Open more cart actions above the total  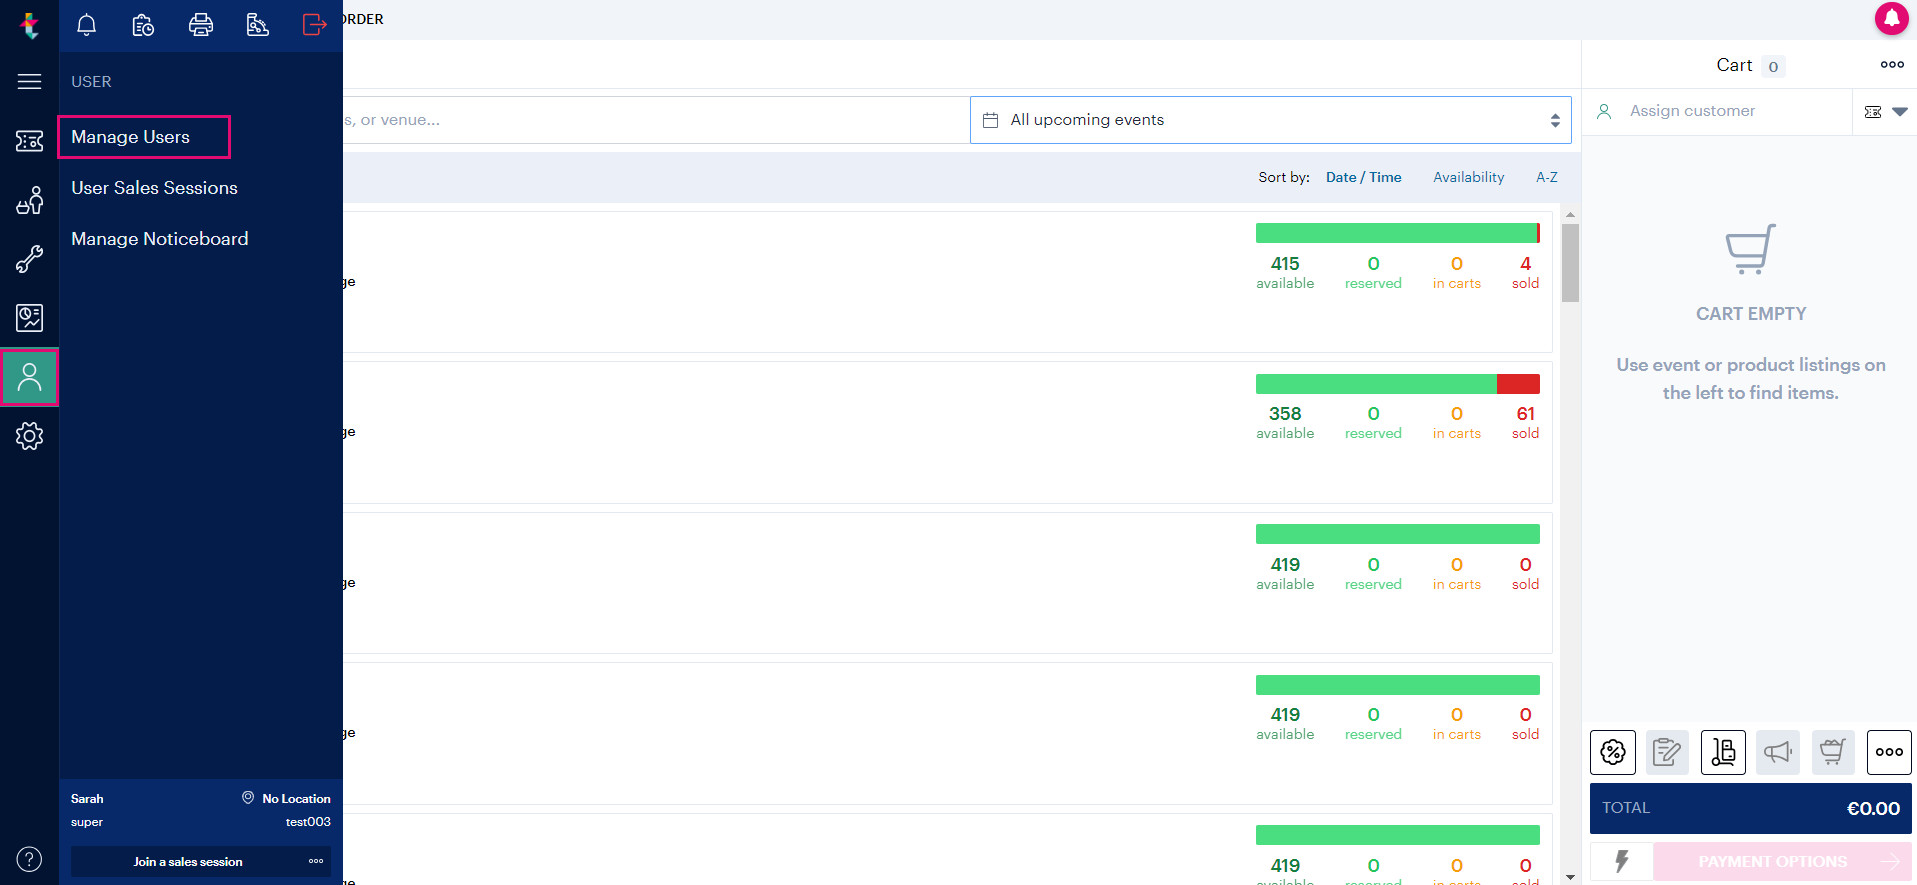tap(1889, 752)
